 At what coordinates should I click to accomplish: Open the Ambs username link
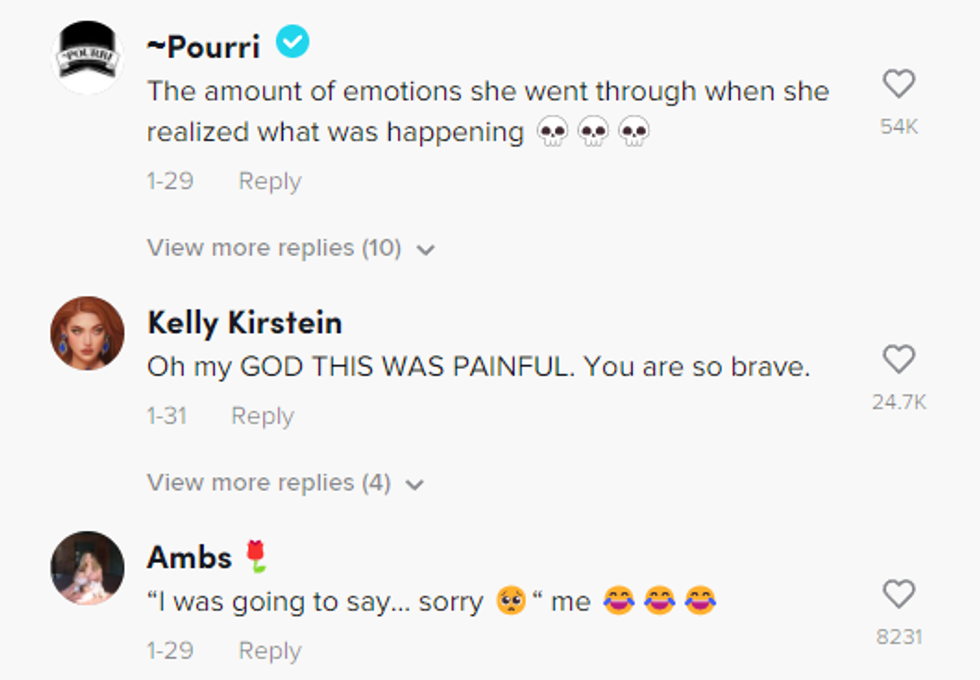coord(189,557)
